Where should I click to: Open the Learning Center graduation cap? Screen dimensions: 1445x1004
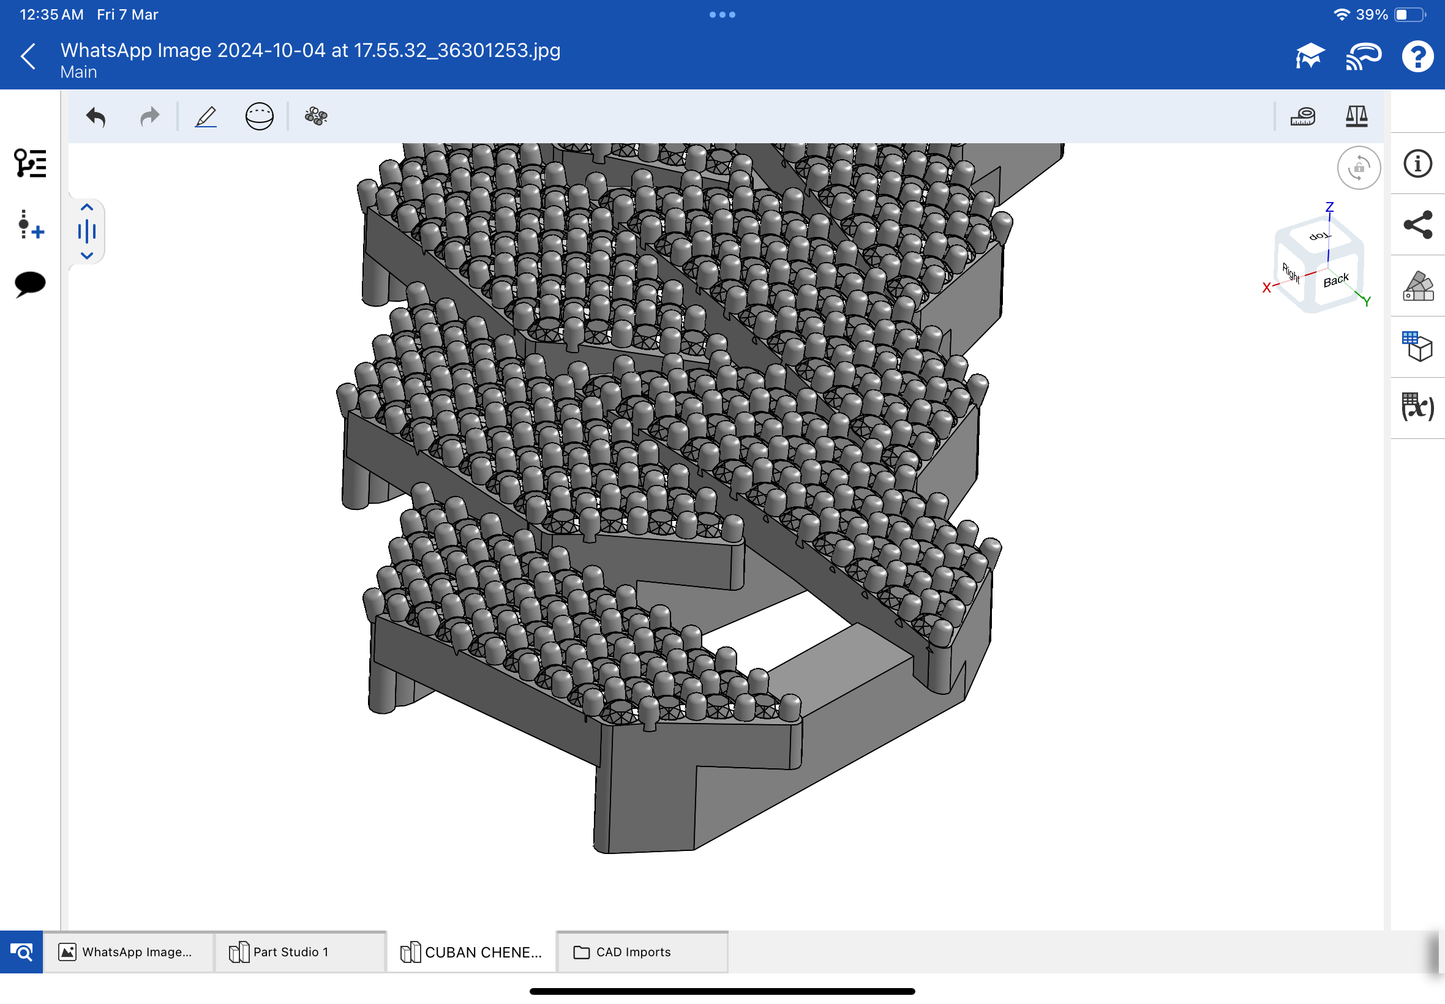pyautogui.click(x=1309, y=57)
